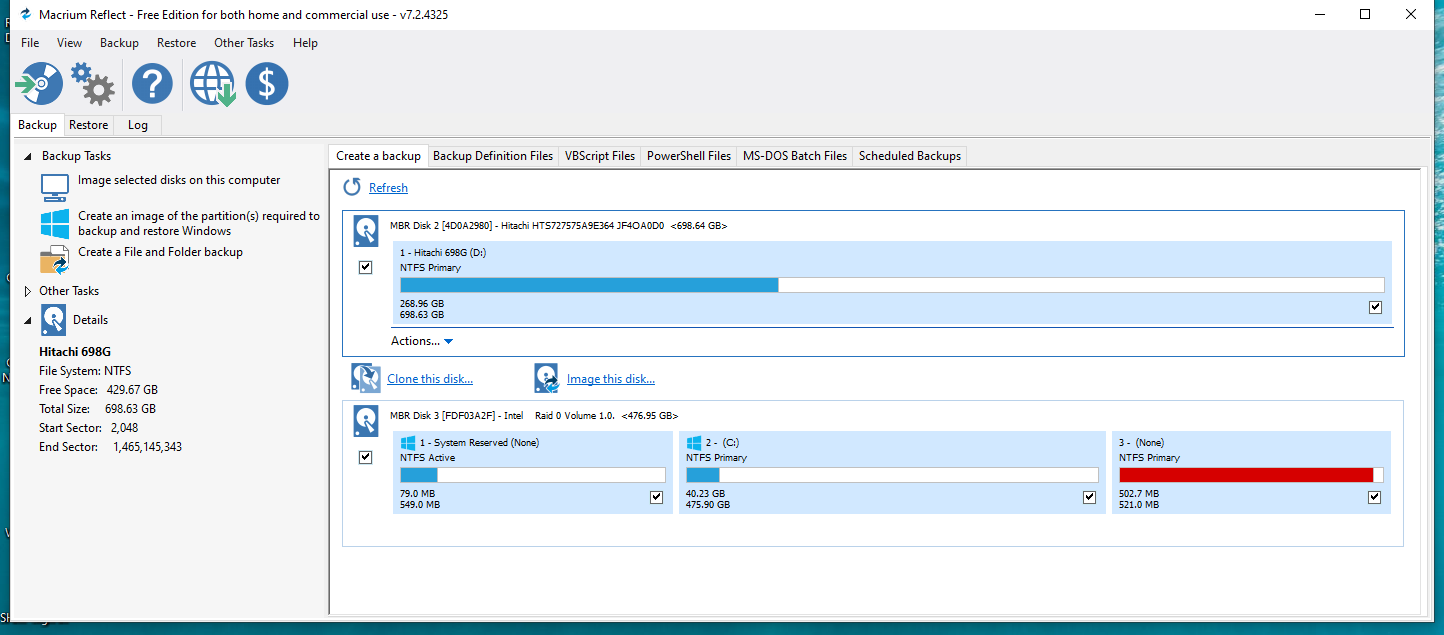Uncheck the MBR Disk 2 checkbox
This screenshot has height=635, width=1444.
[x=365, y=267]
